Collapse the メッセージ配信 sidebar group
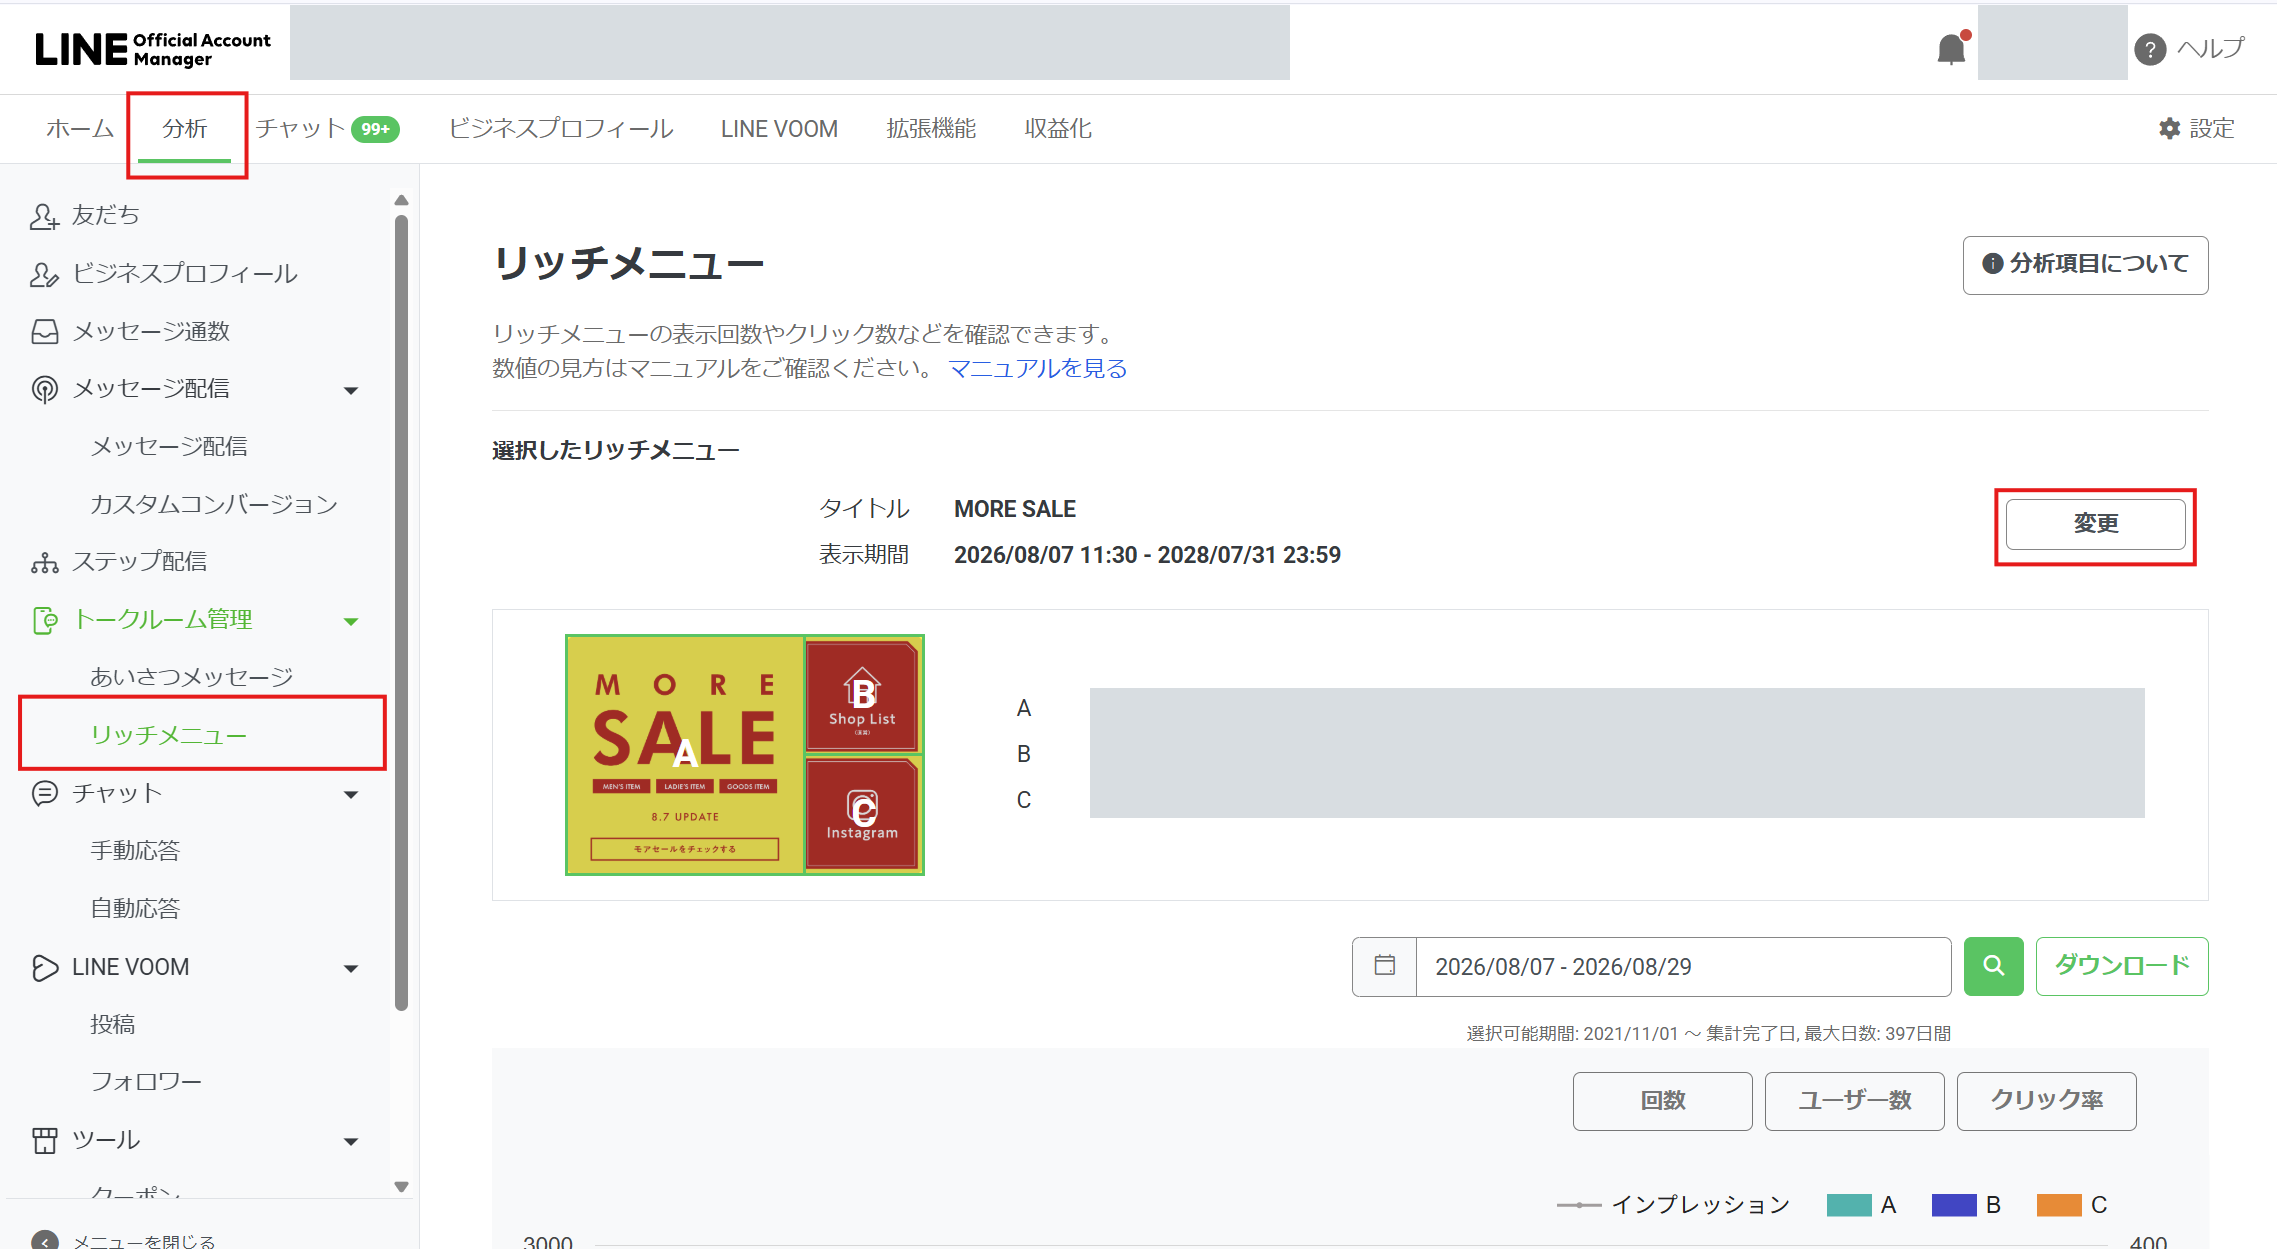The width and height of the screenshot is (2277, 1249). [351, 390]
